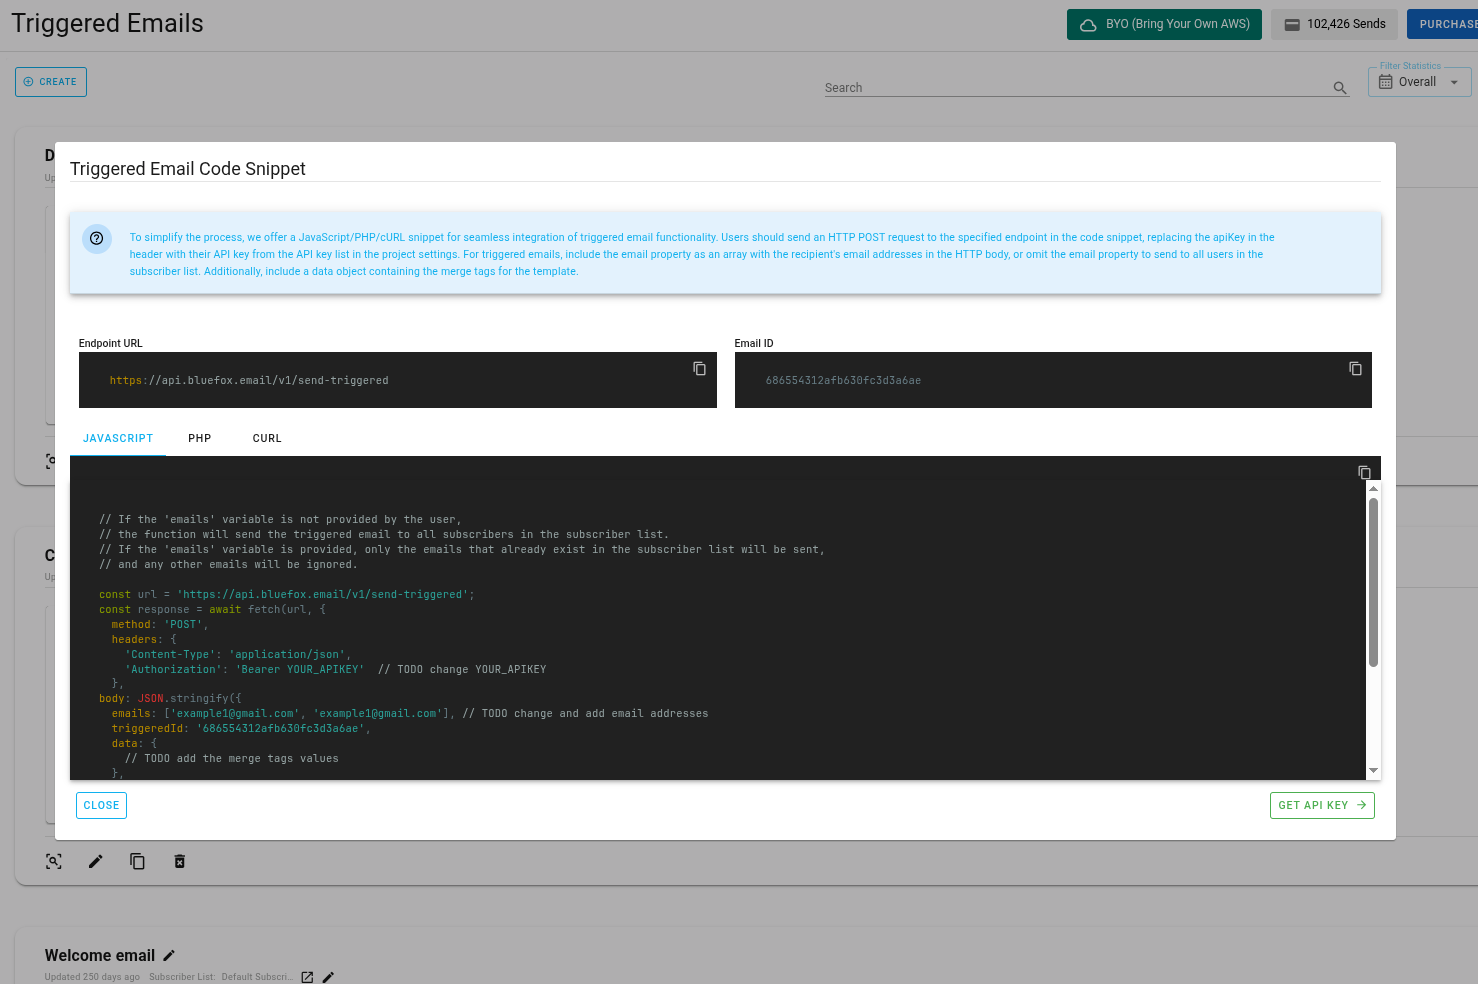Edit the subscriber list with the pencil icon
The image size is (1478, 984).
coord(327,977)
